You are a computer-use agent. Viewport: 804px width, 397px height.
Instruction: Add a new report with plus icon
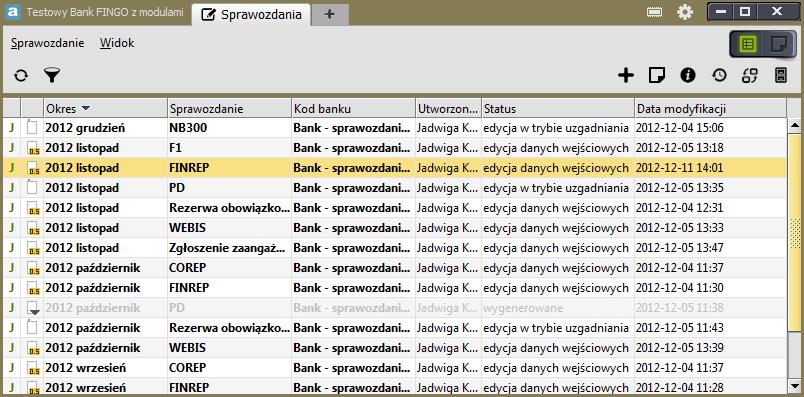[x=626, y=75]
